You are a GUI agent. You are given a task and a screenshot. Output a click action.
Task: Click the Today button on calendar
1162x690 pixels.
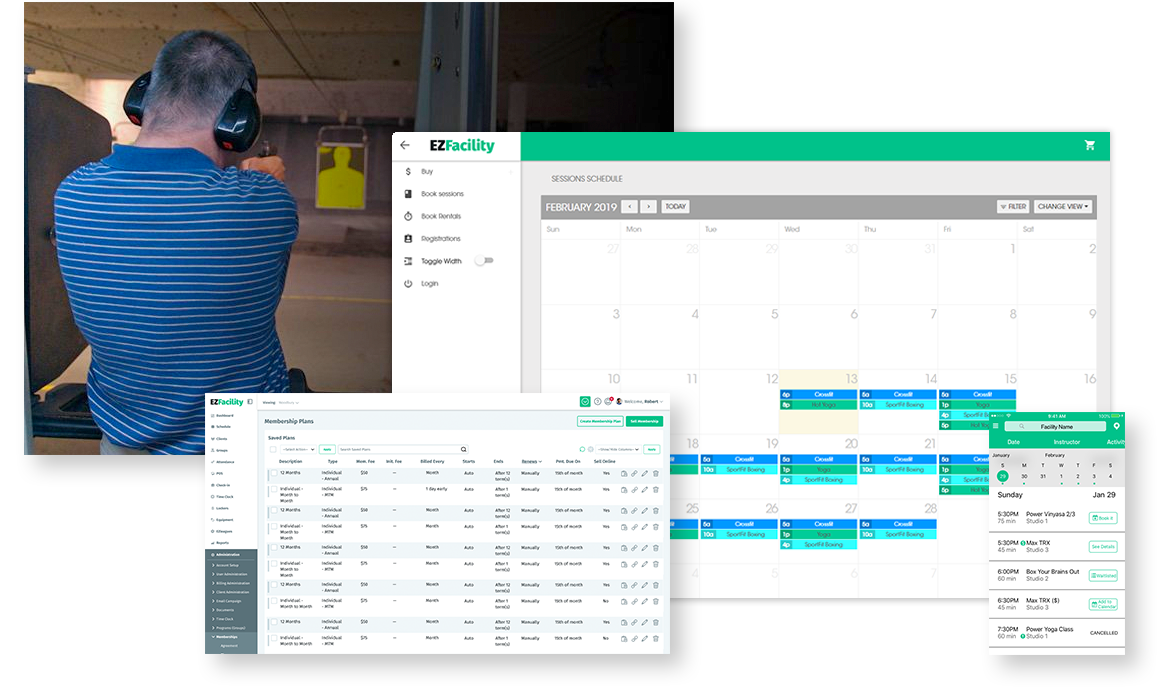pos(675,207)
